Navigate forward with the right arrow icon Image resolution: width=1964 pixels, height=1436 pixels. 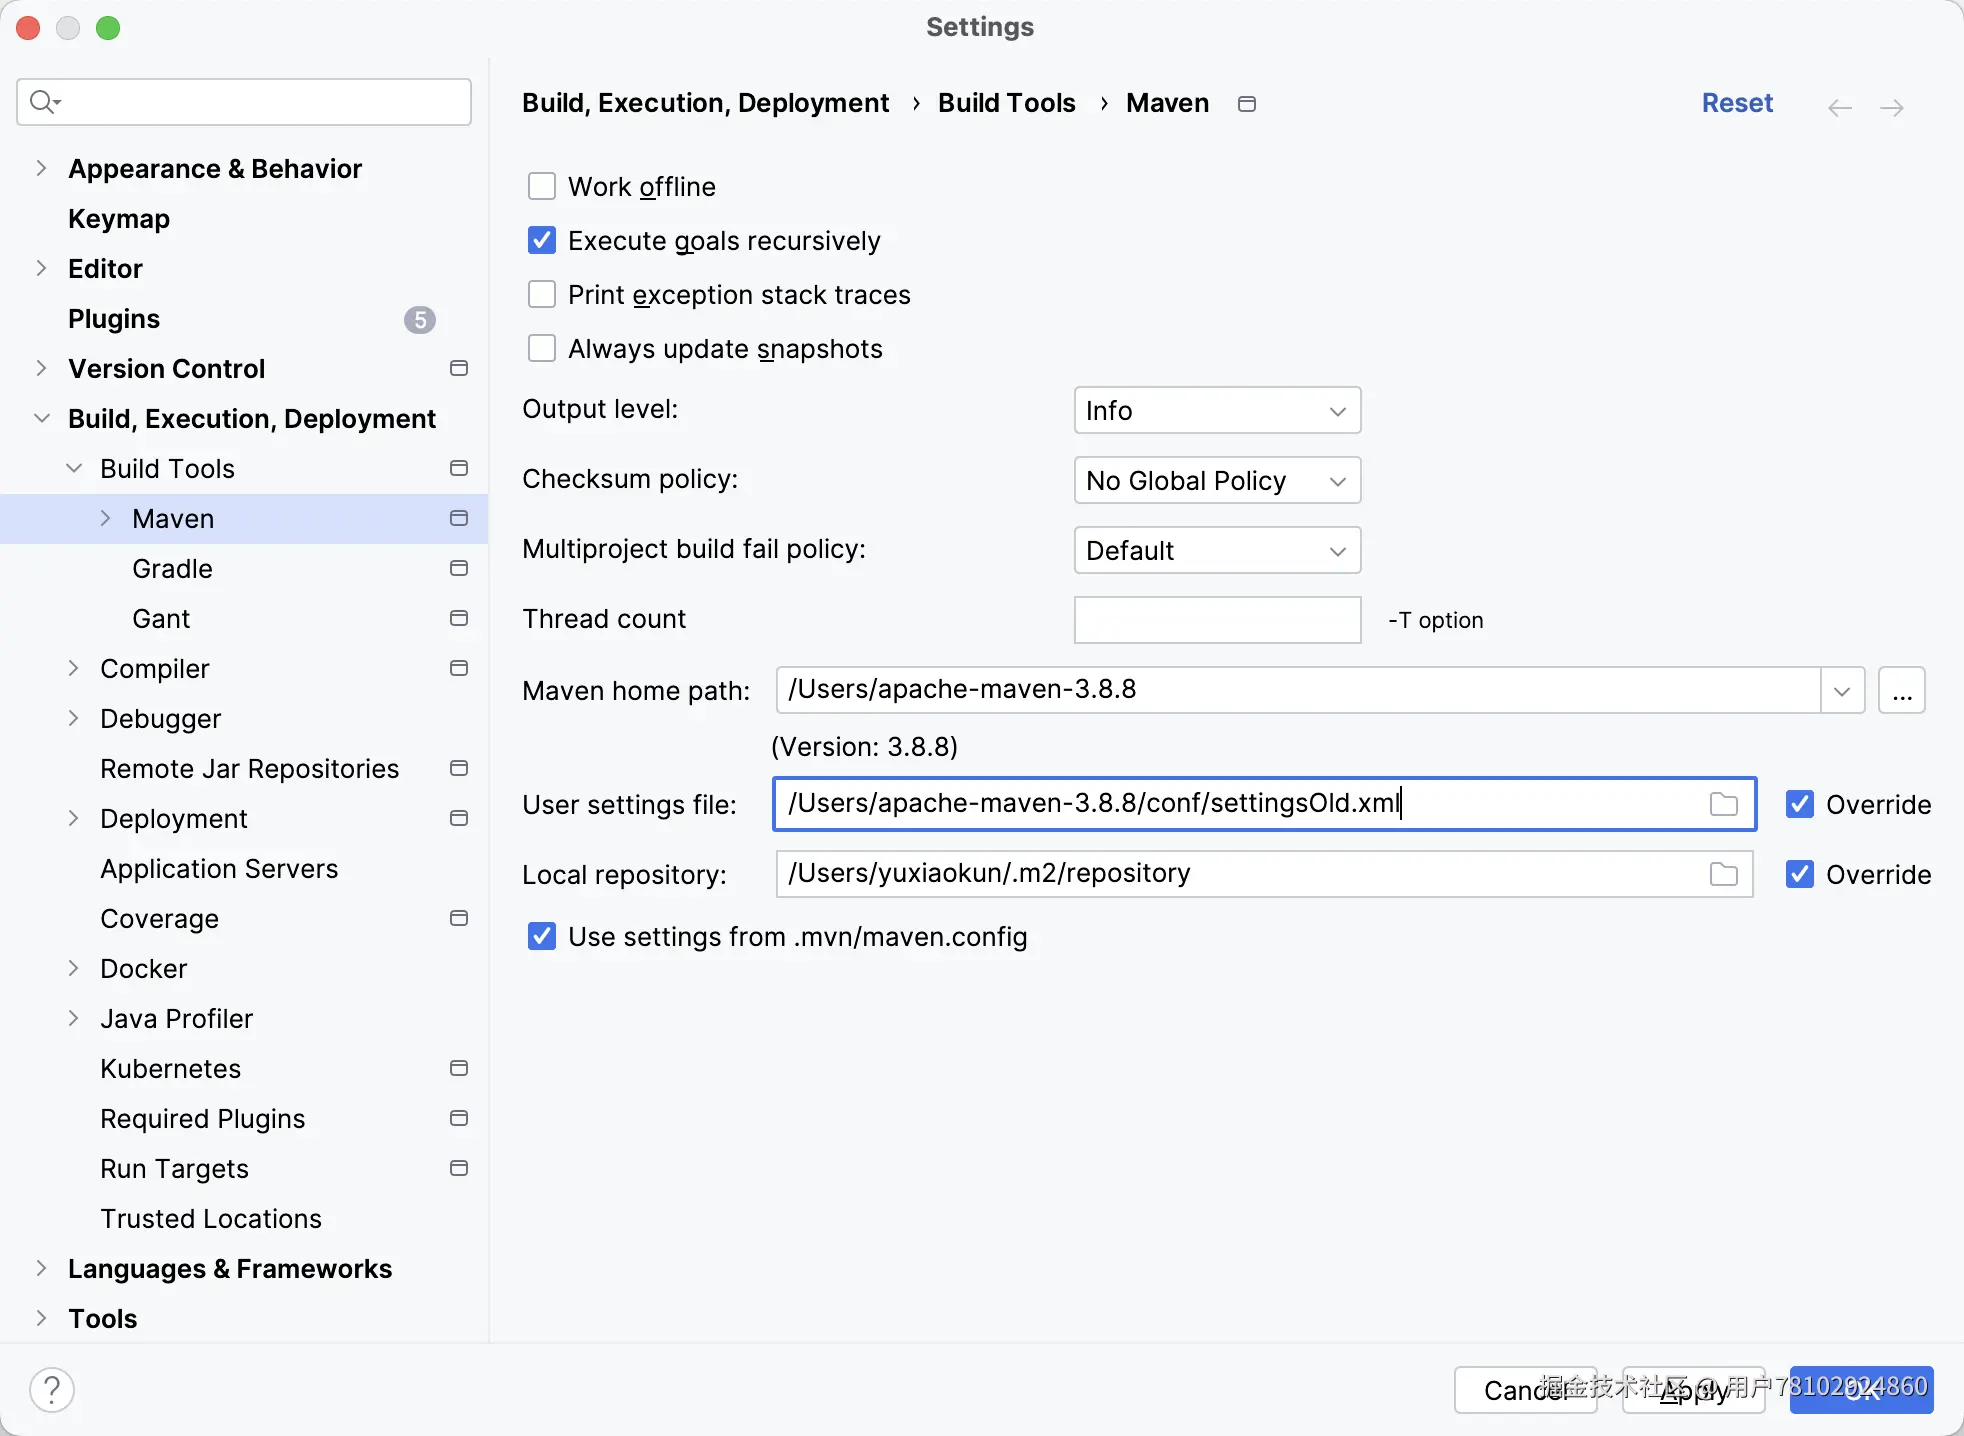(x=1891, y=108)
